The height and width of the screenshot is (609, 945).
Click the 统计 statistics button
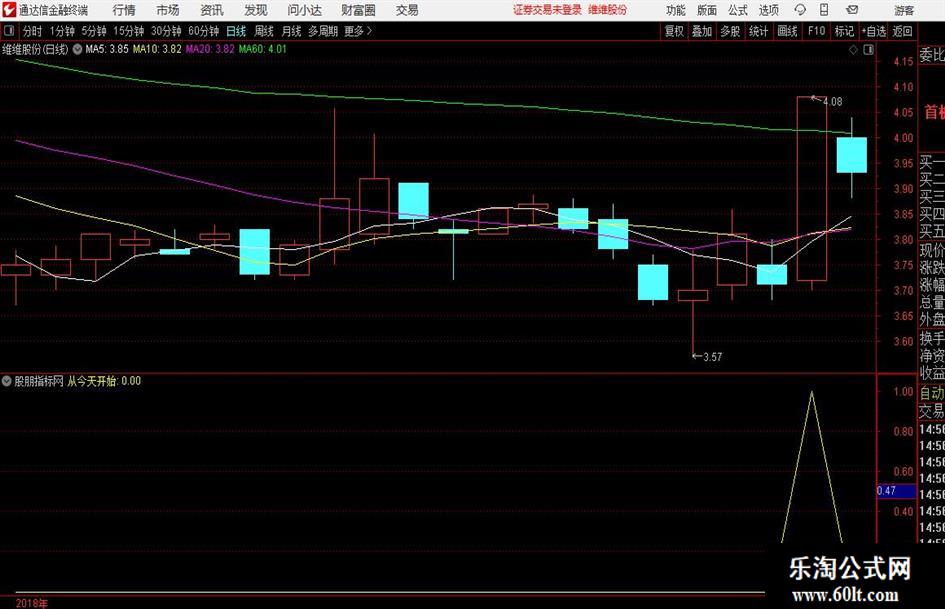click(758, 31)
